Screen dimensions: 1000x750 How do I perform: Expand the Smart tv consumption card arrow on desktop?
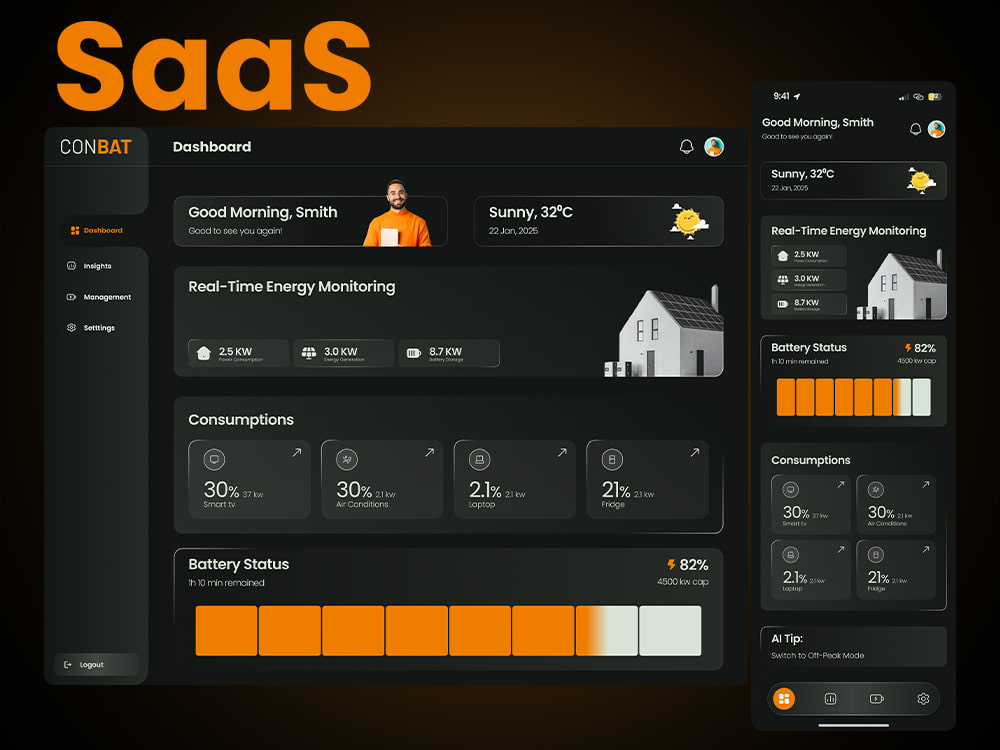[x=297, y=452]
